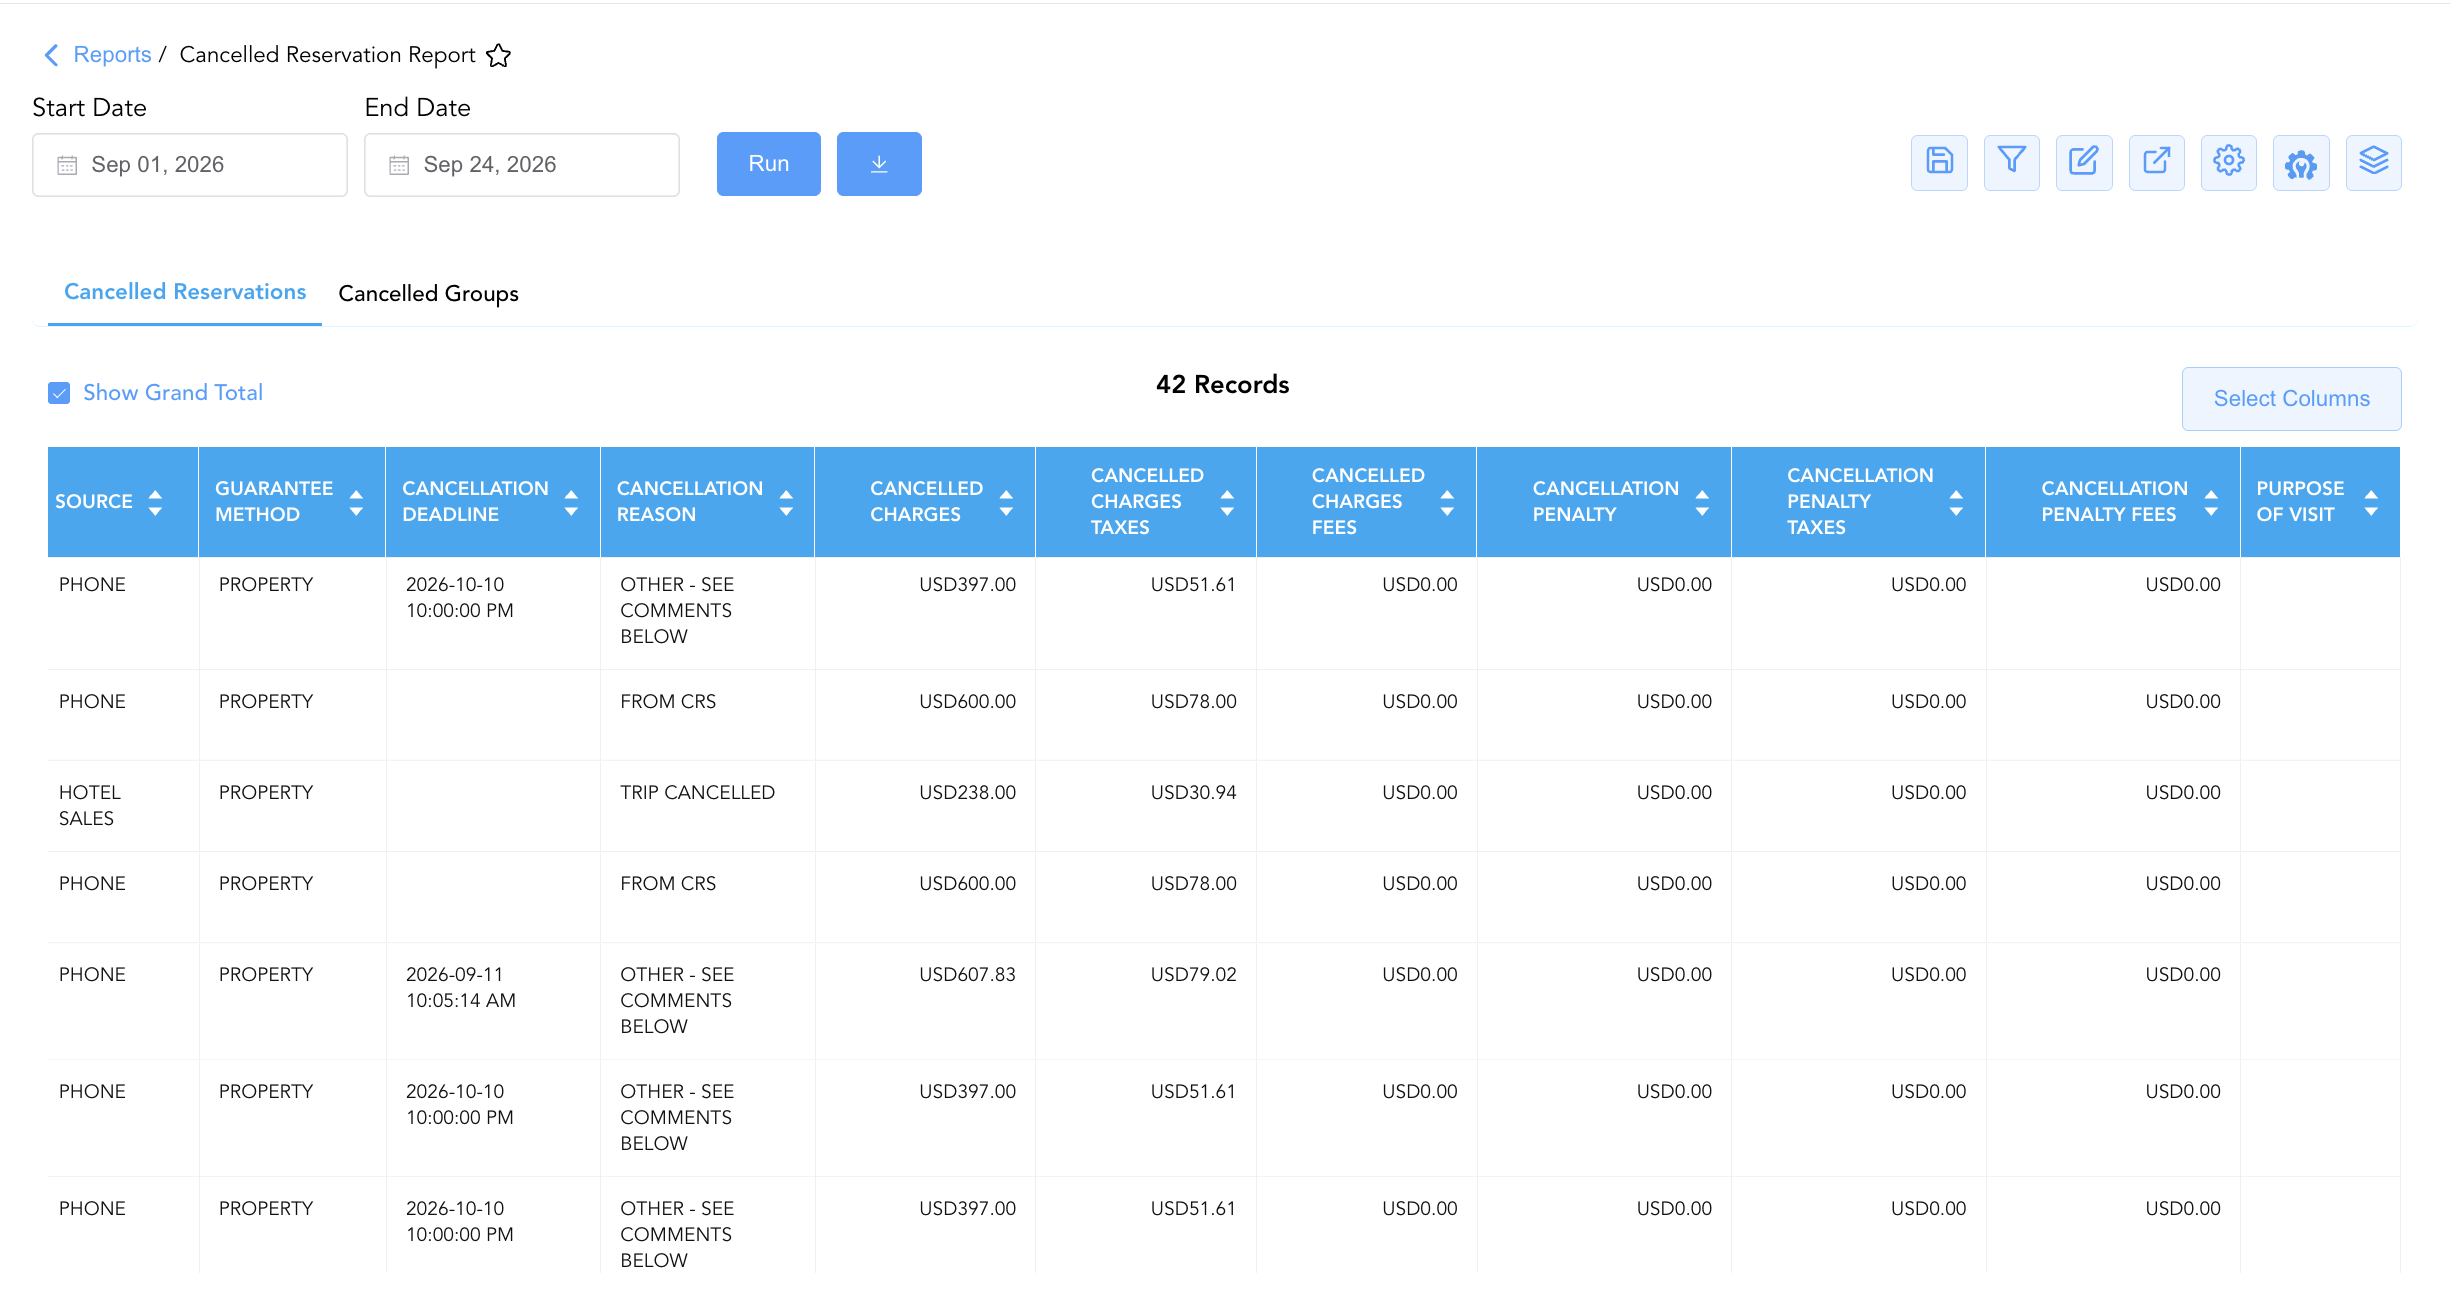The width and height of the screenshot is (2450, 1292).
Task: Click the export external-link icon
Action: tap(2156, 162)
